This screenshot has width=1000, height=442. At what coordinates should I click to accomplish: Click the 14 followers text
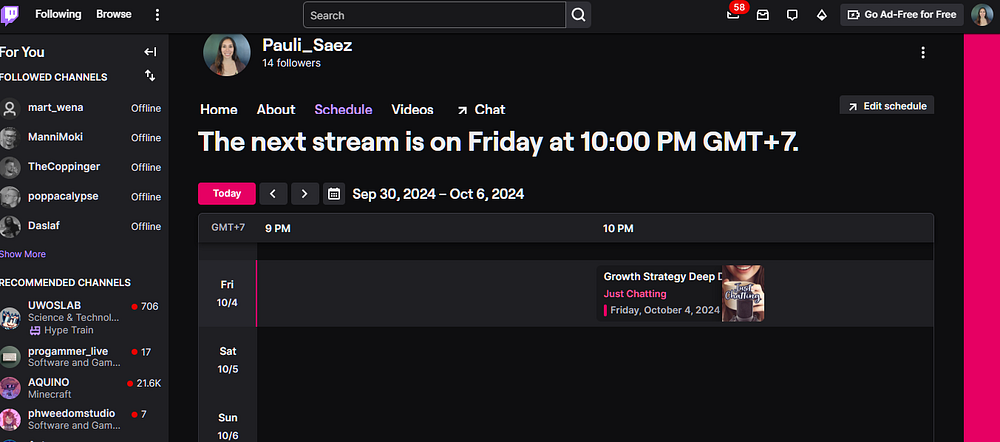(x=291, y=63)
